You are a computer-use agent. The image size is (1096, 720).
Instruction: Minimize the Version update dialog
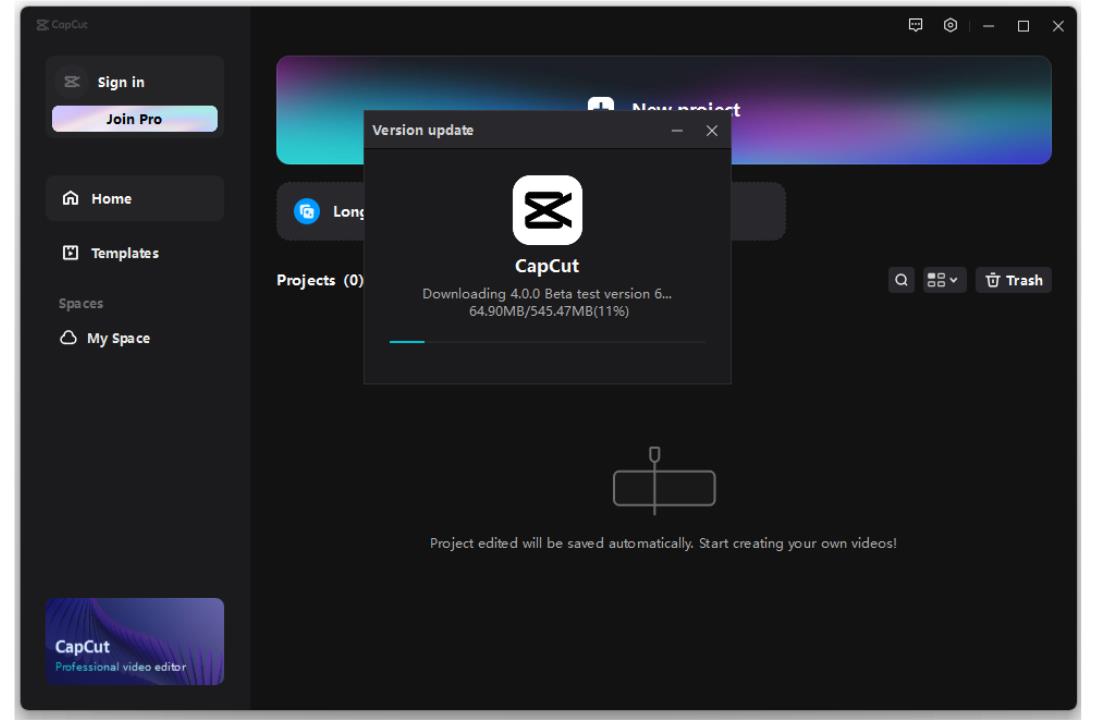[x=677, y=131]
